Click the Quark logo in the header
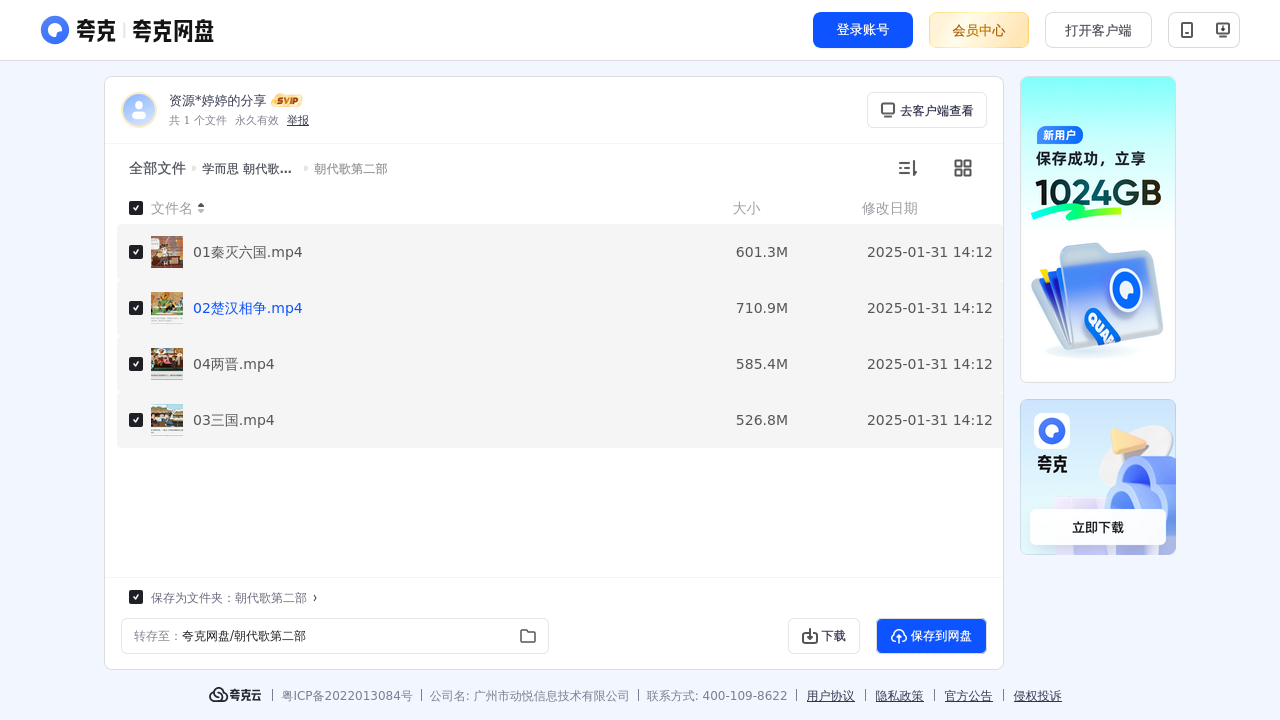The image size is (1280, 720). [127, 30]
